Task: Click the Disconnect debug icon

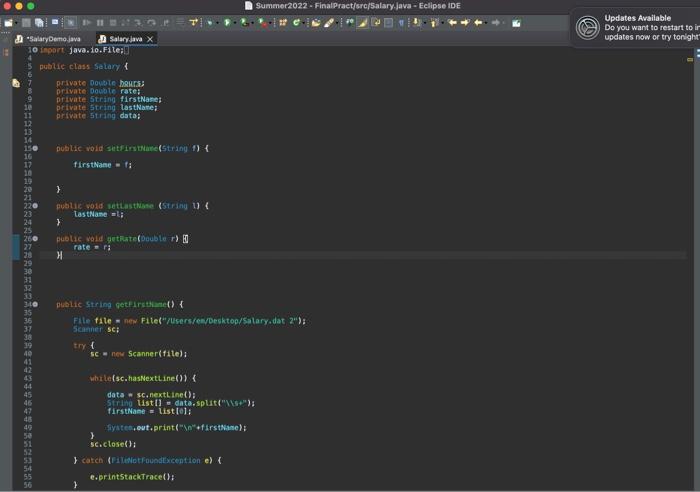Action: 125,22
